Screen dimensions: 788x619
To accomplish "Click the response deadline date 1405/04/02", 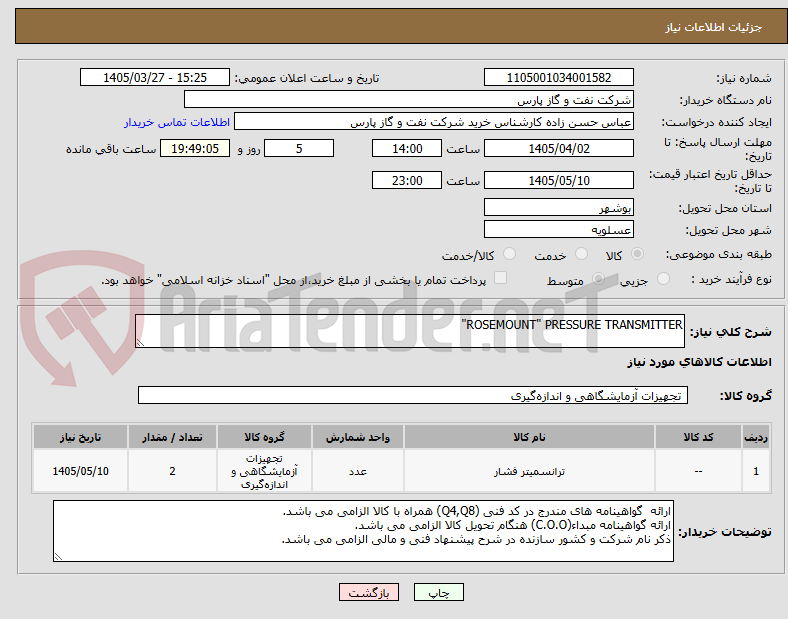I will [x=559, y=148].
